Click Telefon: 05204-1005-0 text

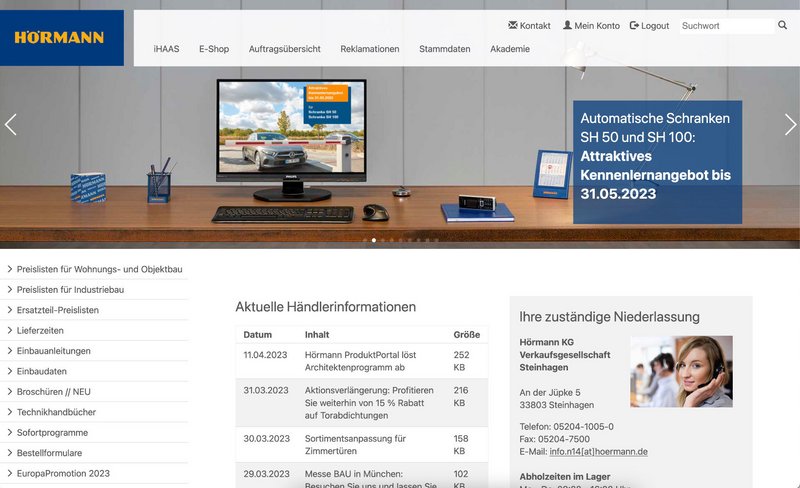coord(566,426)
